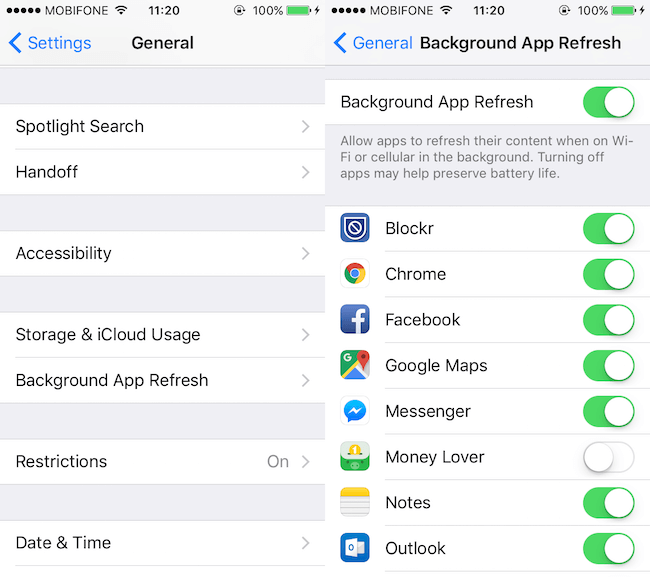
Task: Tap the Chrome app icon
Action: tap(355, 274)
